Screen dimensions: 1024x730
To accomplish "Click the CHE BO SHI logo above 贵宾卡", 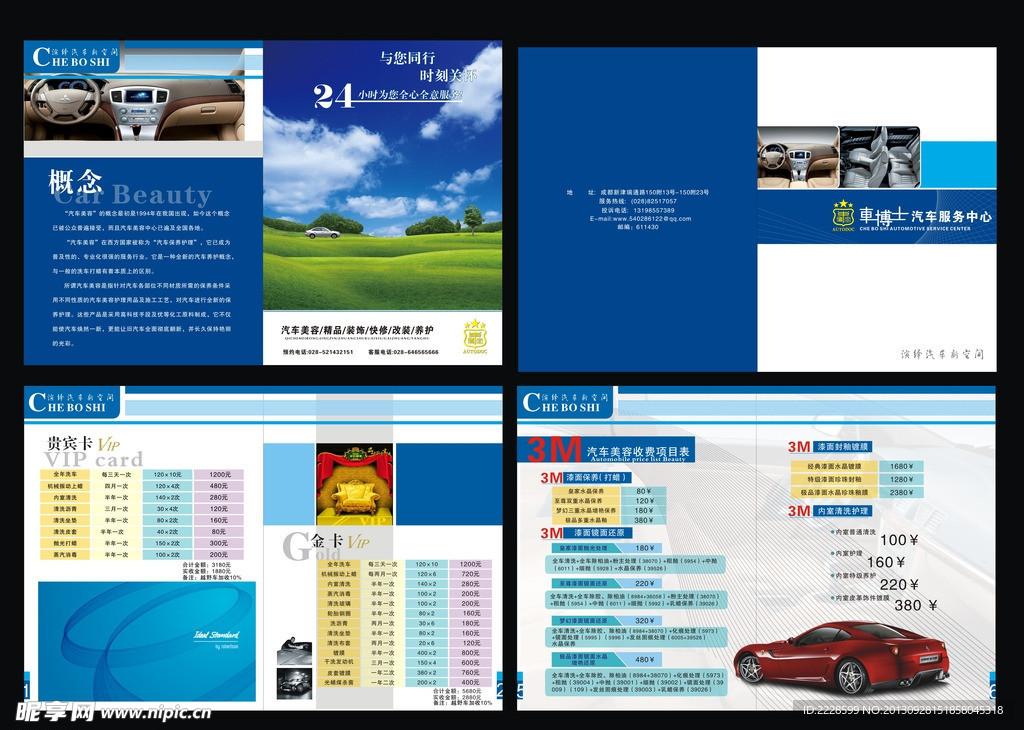I will [72, 402].
